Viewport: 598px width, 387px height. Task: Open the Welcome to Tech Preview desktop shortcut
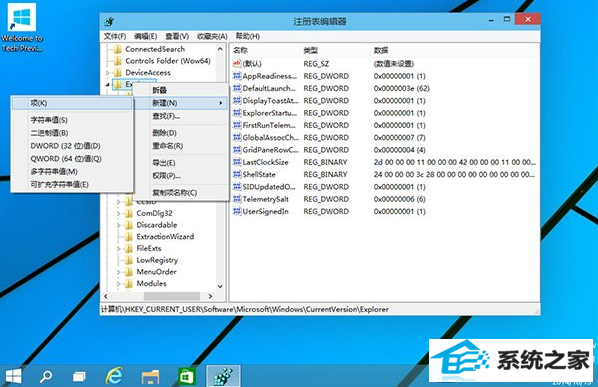tap(22, 27)
